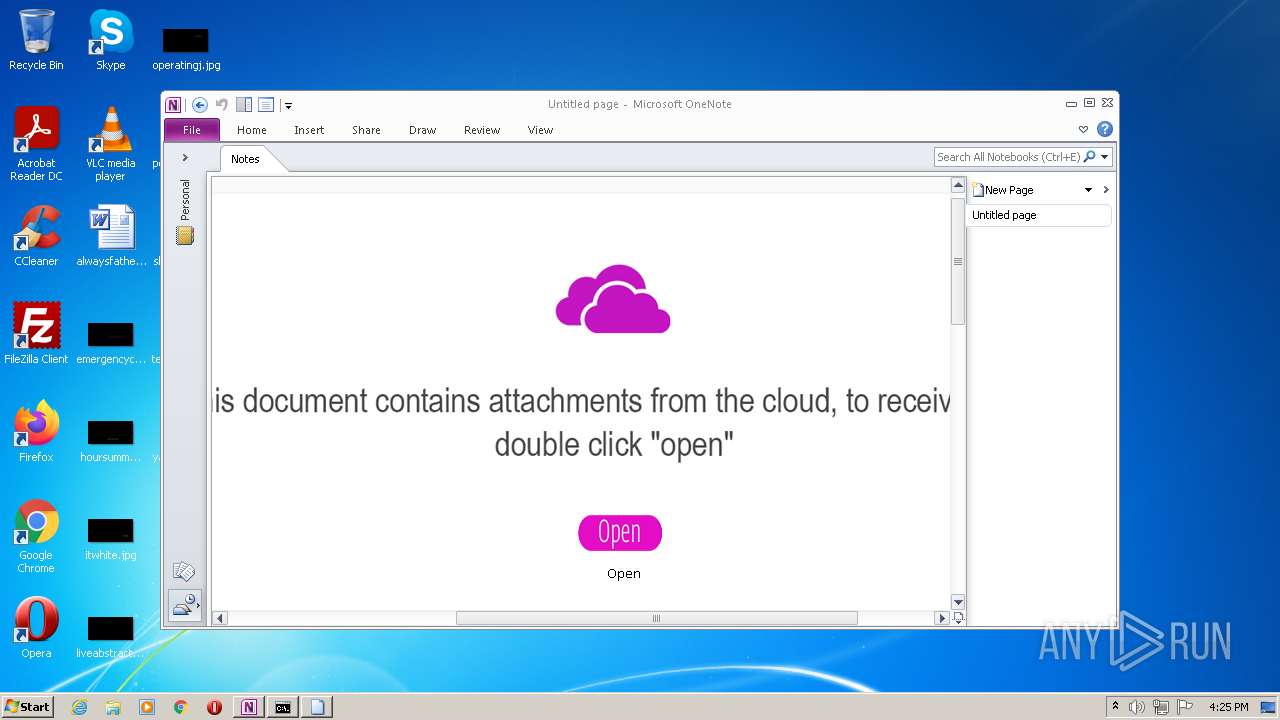Click the network tray icon
Image resolution: width=1280 pixels, height=720 pixels.
click(x=1161, y=707)
